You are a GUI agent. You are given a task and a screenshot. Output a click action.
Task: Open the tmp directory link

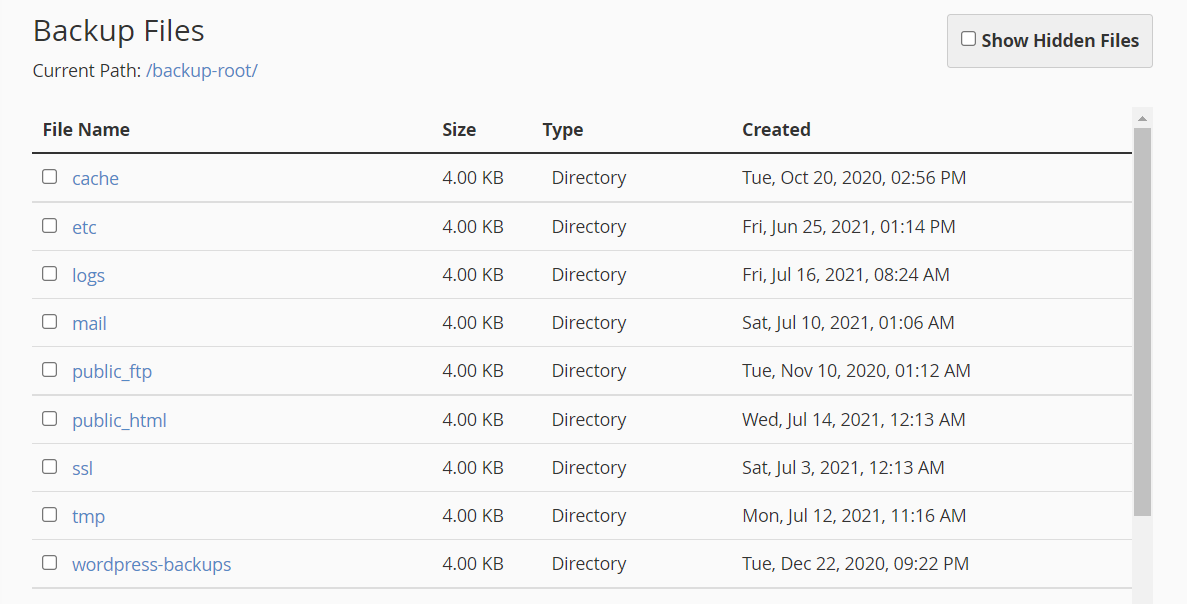pyautogui.click(x=89, y=516)
